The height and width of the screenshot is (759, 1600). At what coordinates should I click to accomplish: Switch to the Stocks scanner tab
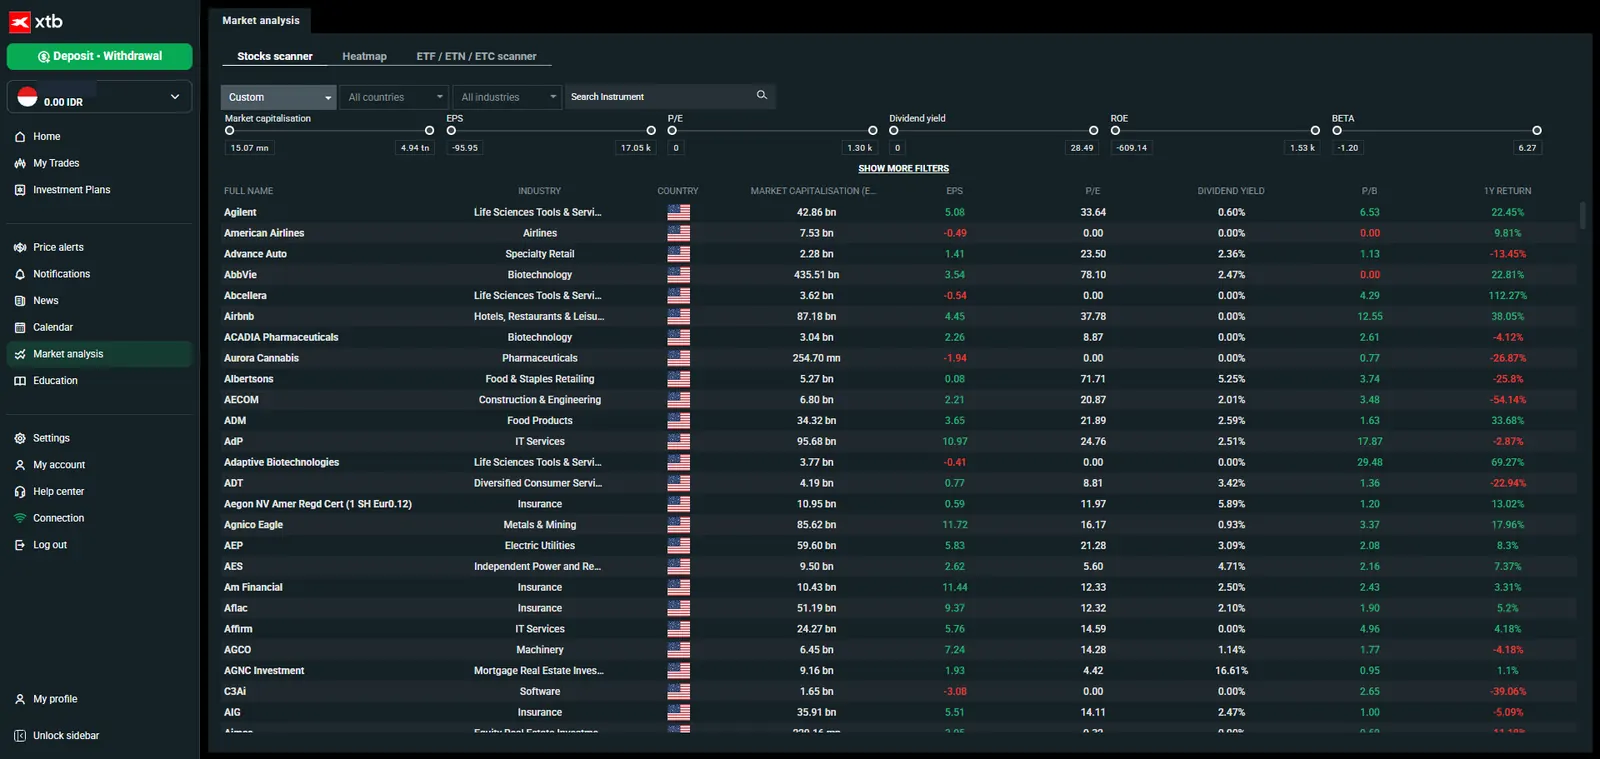click(x=275, y=57)
